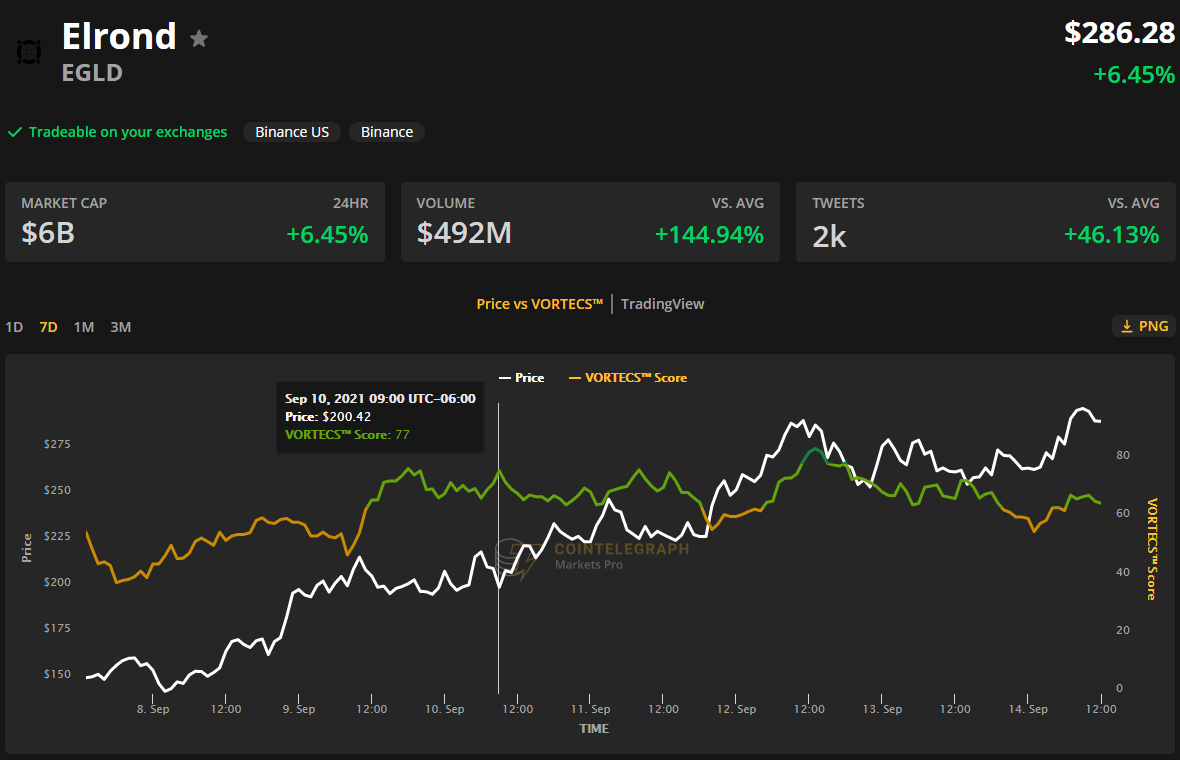Open the Binance US exchange link

(x=292, y=132)
